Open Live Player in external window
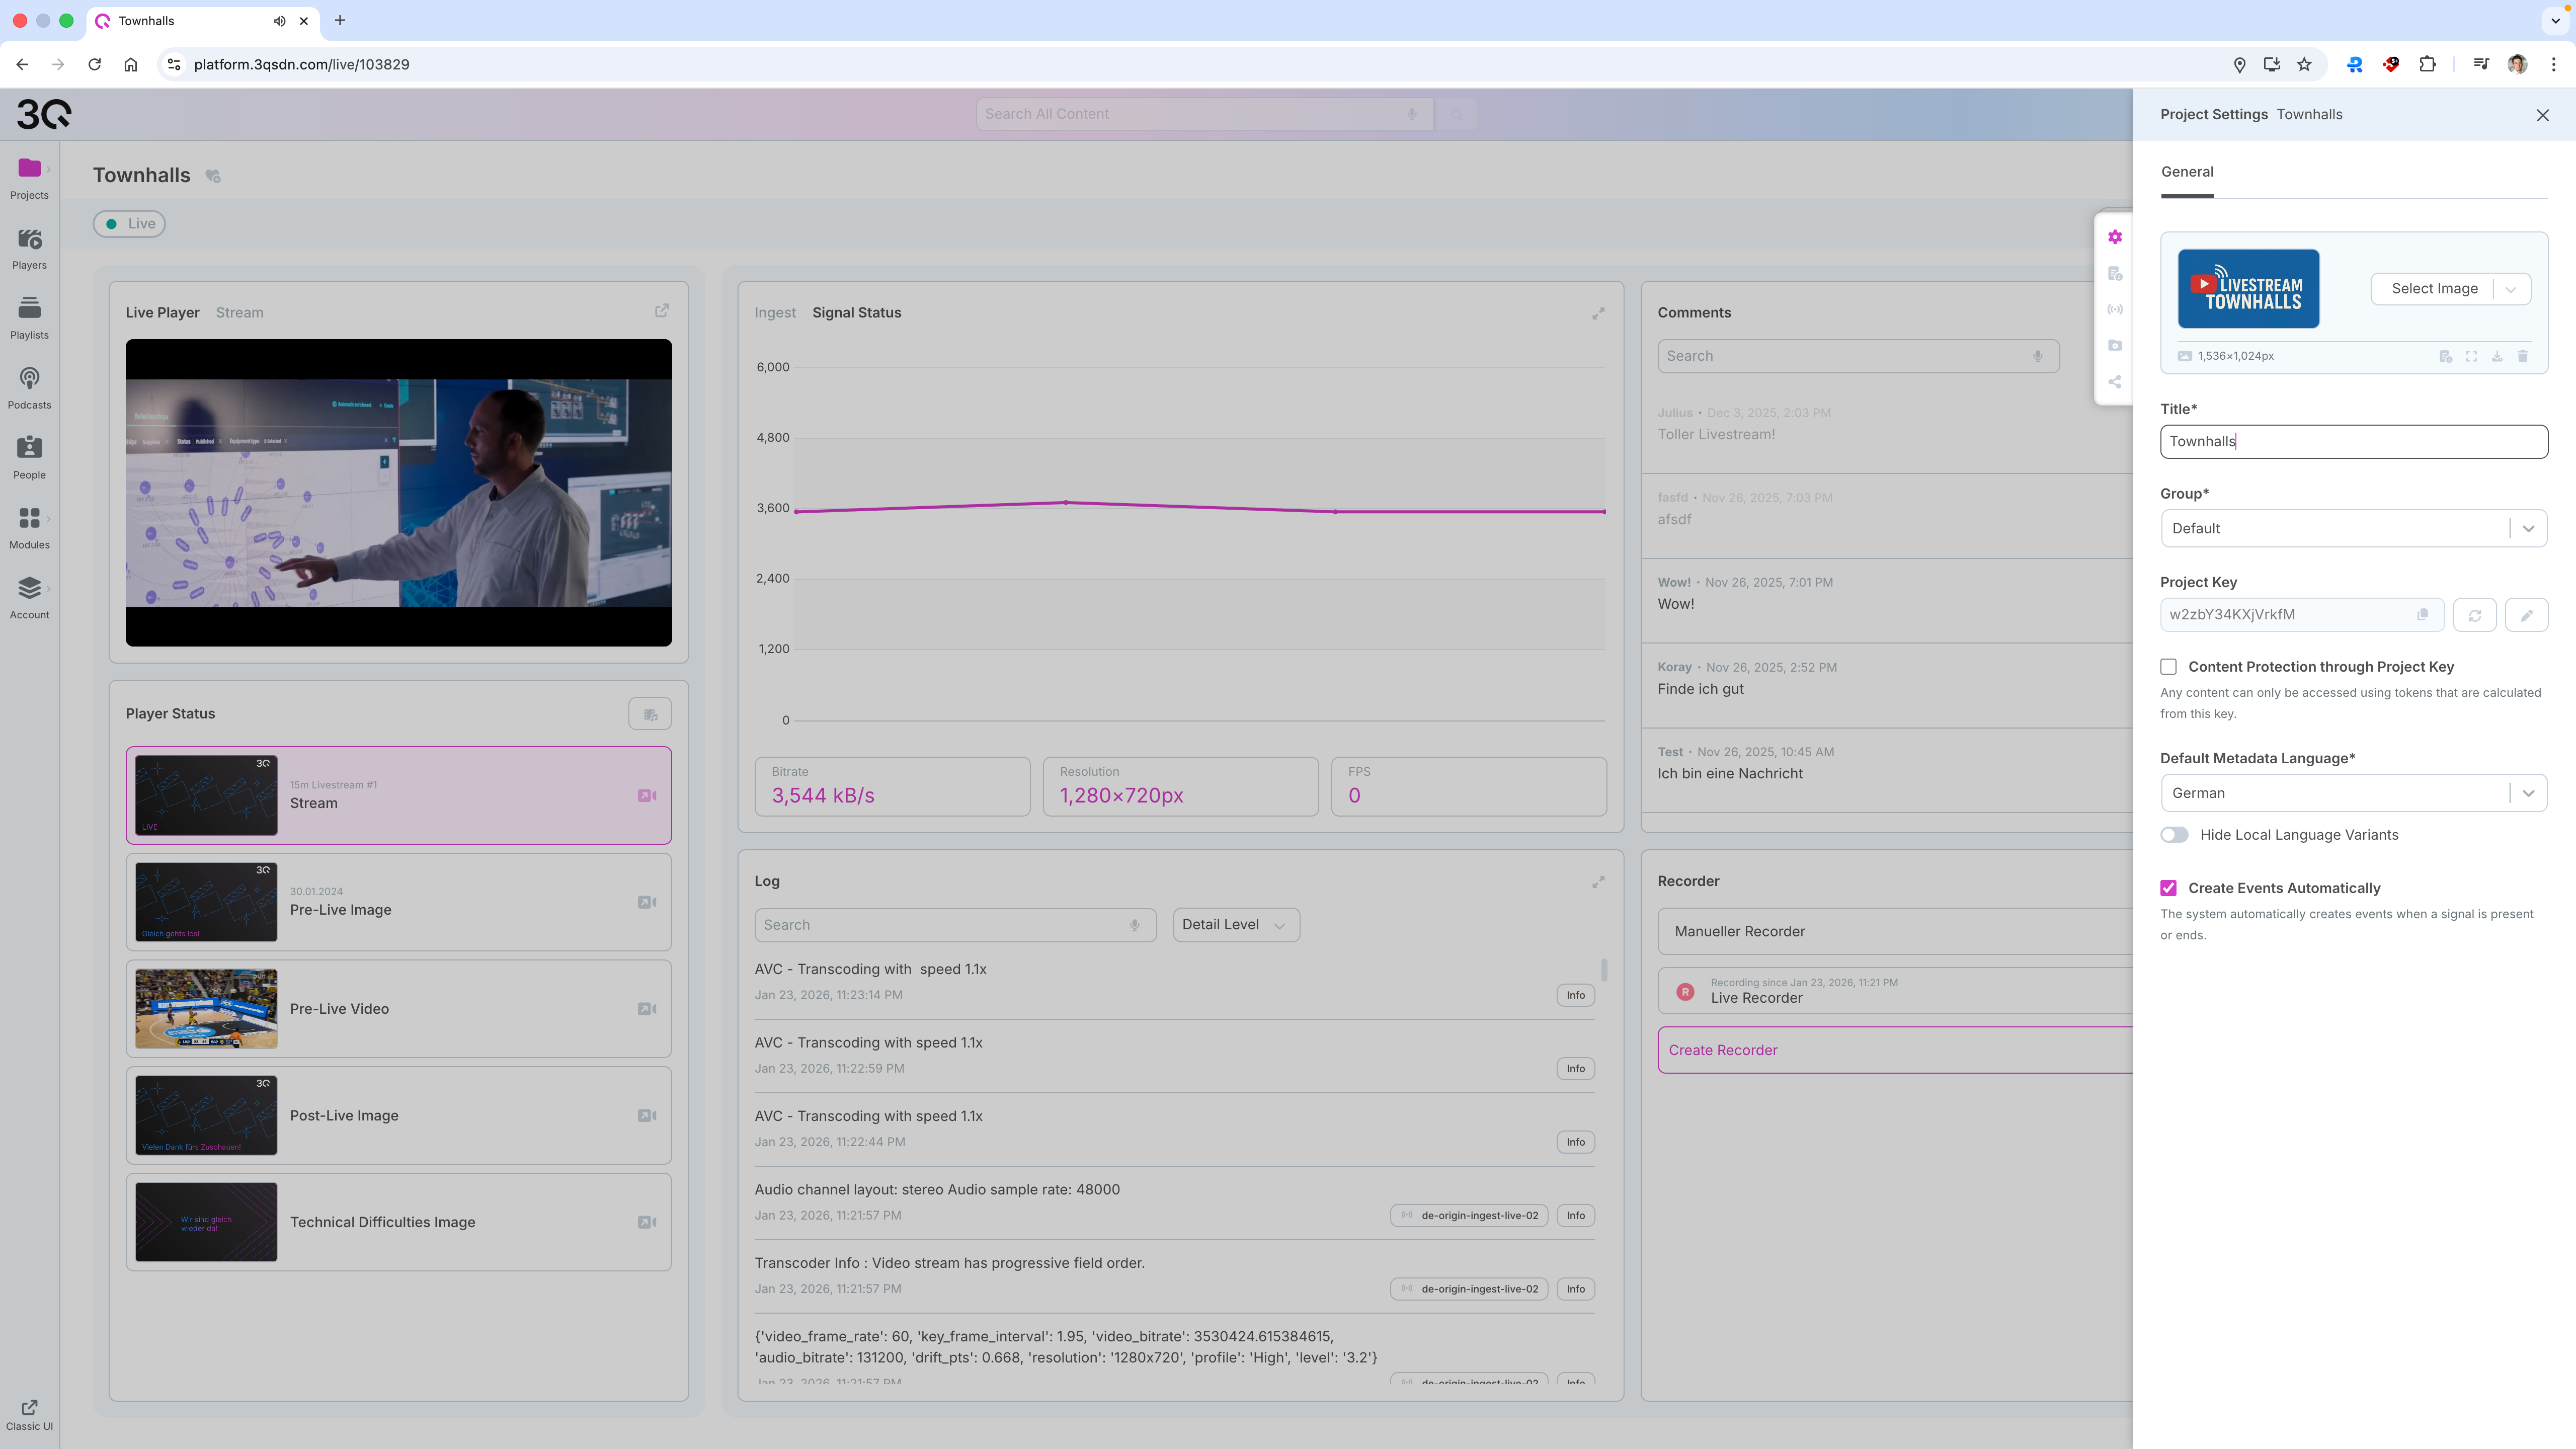 [661, 311]
